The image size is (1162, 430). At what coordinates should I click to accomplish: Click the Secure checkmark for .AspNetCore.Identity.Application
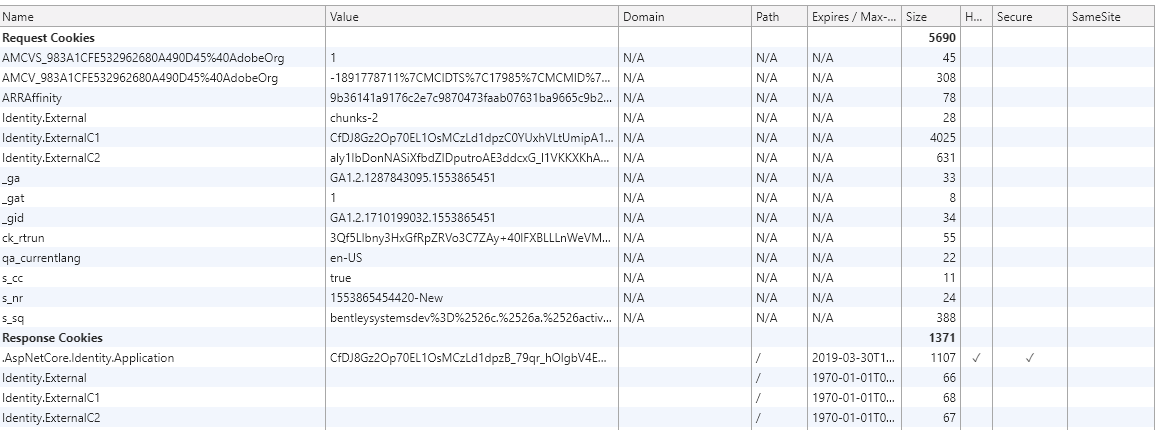(x=1030, y=357)
